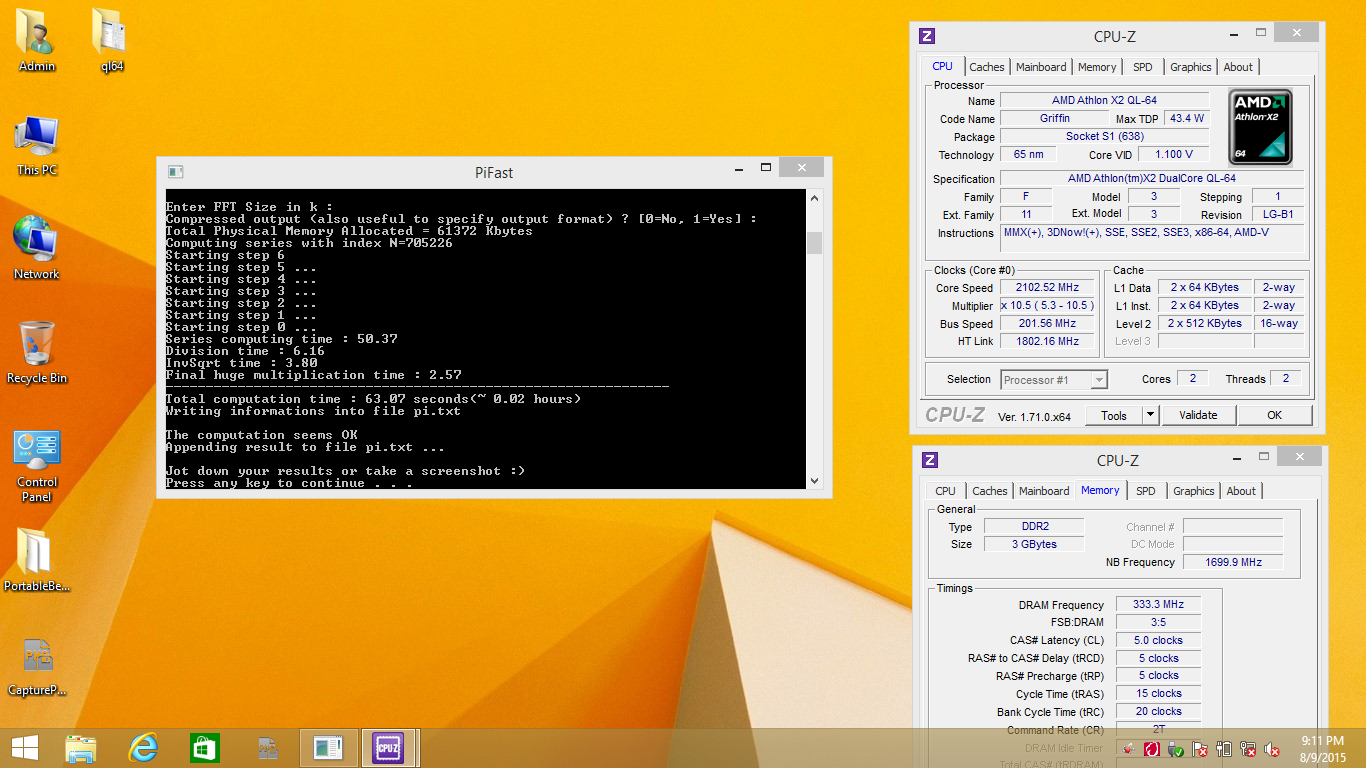The height and width of the screenshot is (768, 1366).
Task: Select the Recycle Bin icon
Action: pos(37,352)
